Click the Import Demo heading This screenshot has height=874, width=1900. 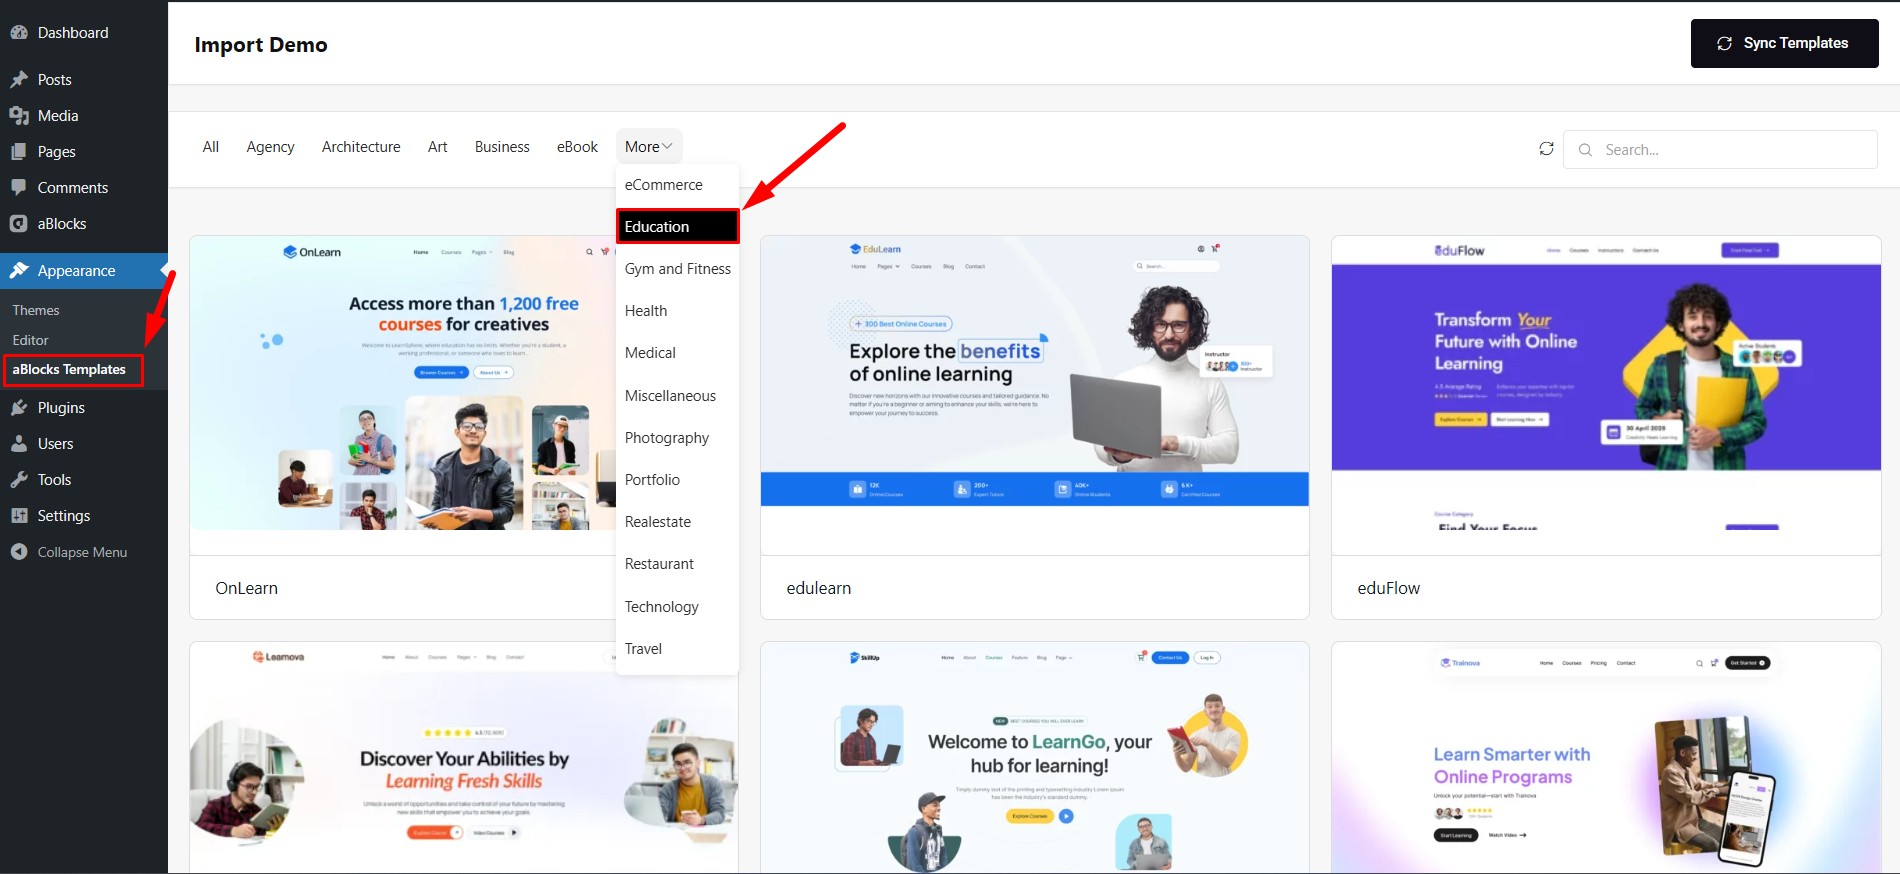(261, 45)
